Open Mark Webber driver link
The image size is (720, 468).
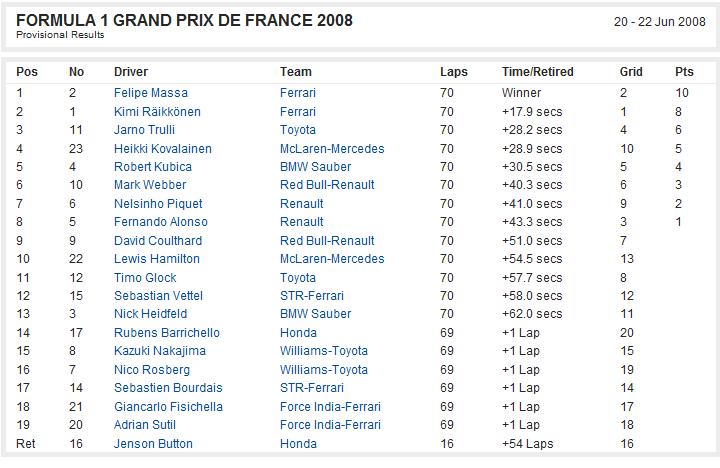(150, 185)
